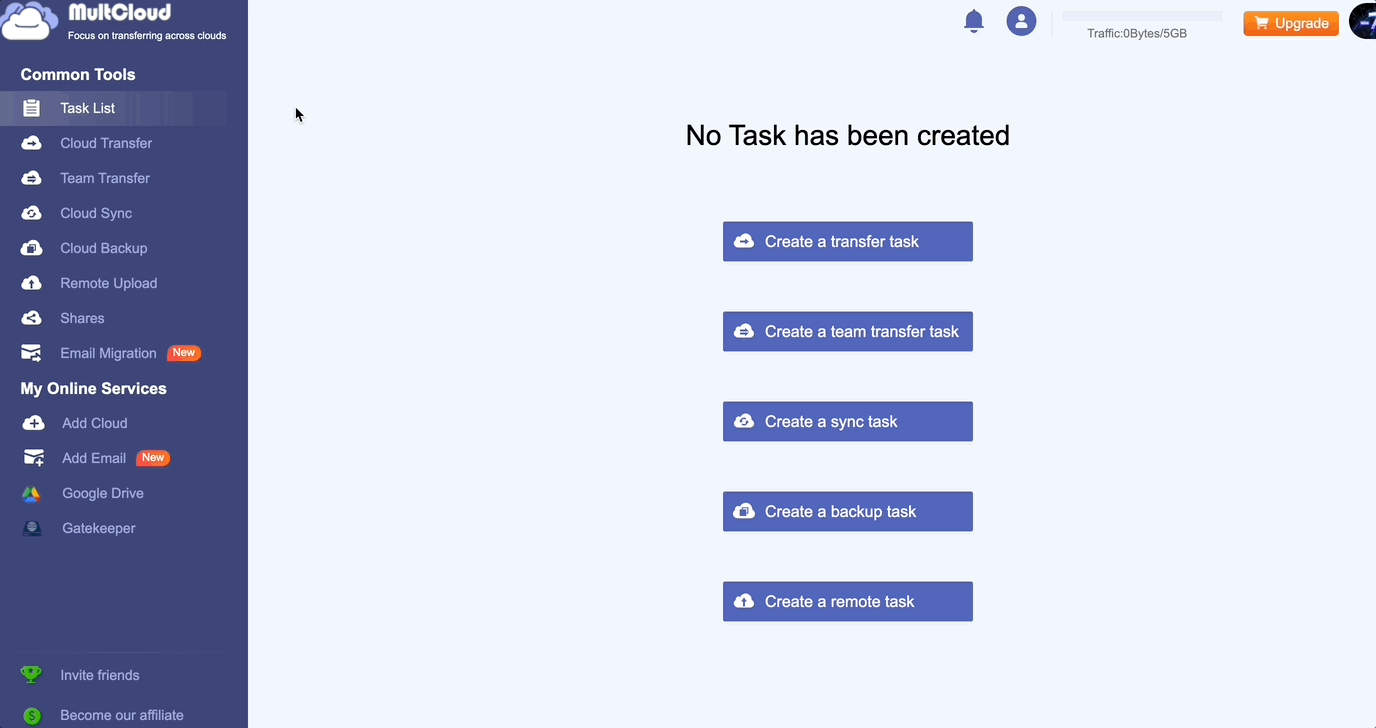Image resolution: width=1376 pixels, height=728 pixels.
Task: Click the notification bell icon
Action: (974, 21)
